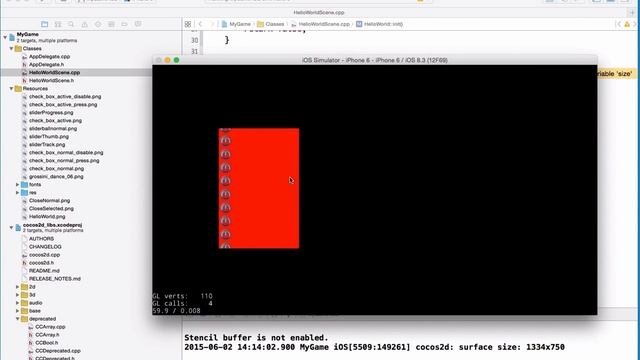Select check_box_active_press.png resource
640x360 pixels.
pyautogui.click(x=63, y=104)
